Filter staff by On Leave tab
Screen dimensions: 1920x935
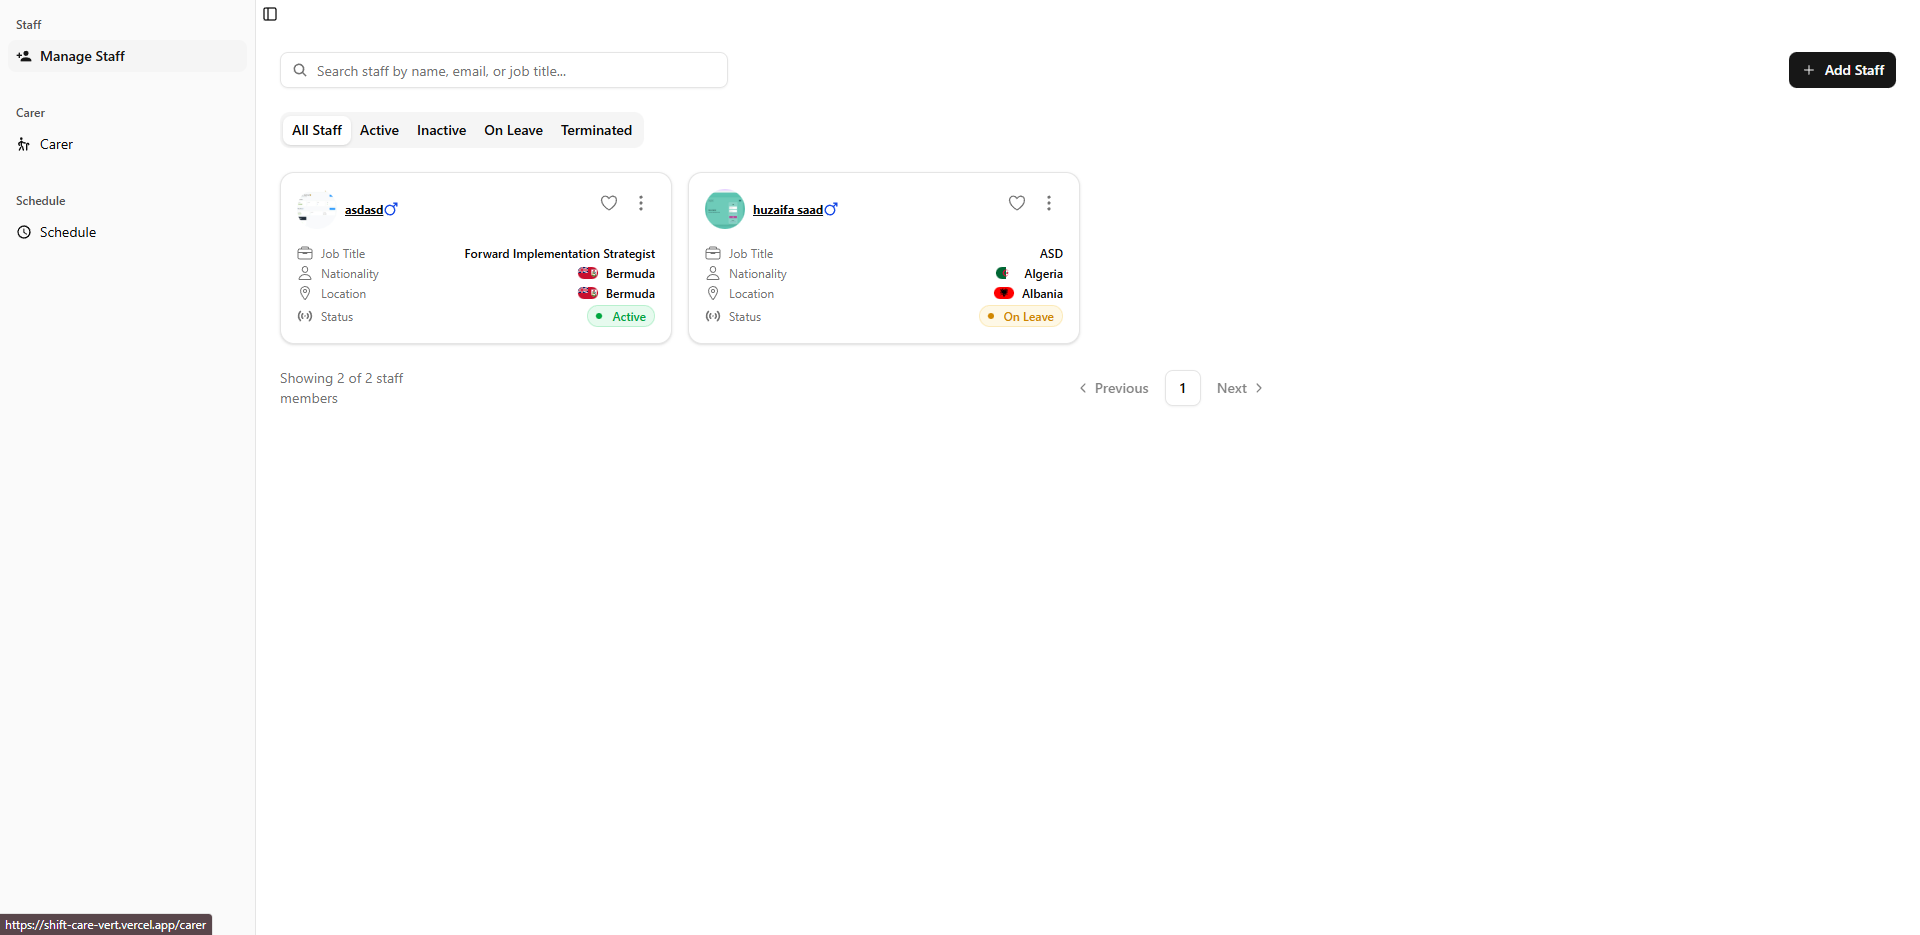513,130
